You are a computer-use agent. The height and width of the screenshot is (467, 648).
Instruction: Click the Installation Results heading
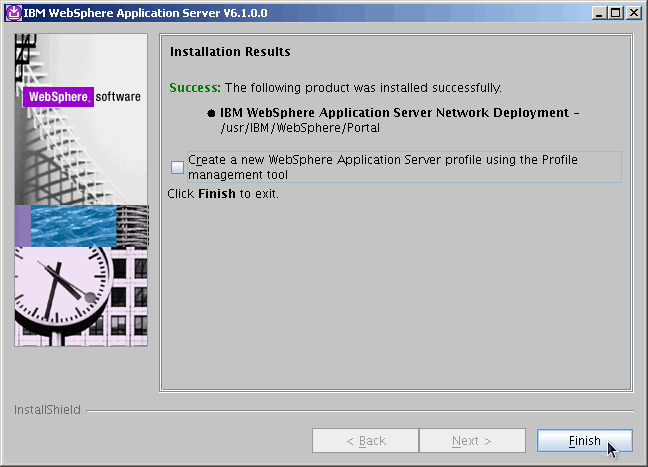230,51
